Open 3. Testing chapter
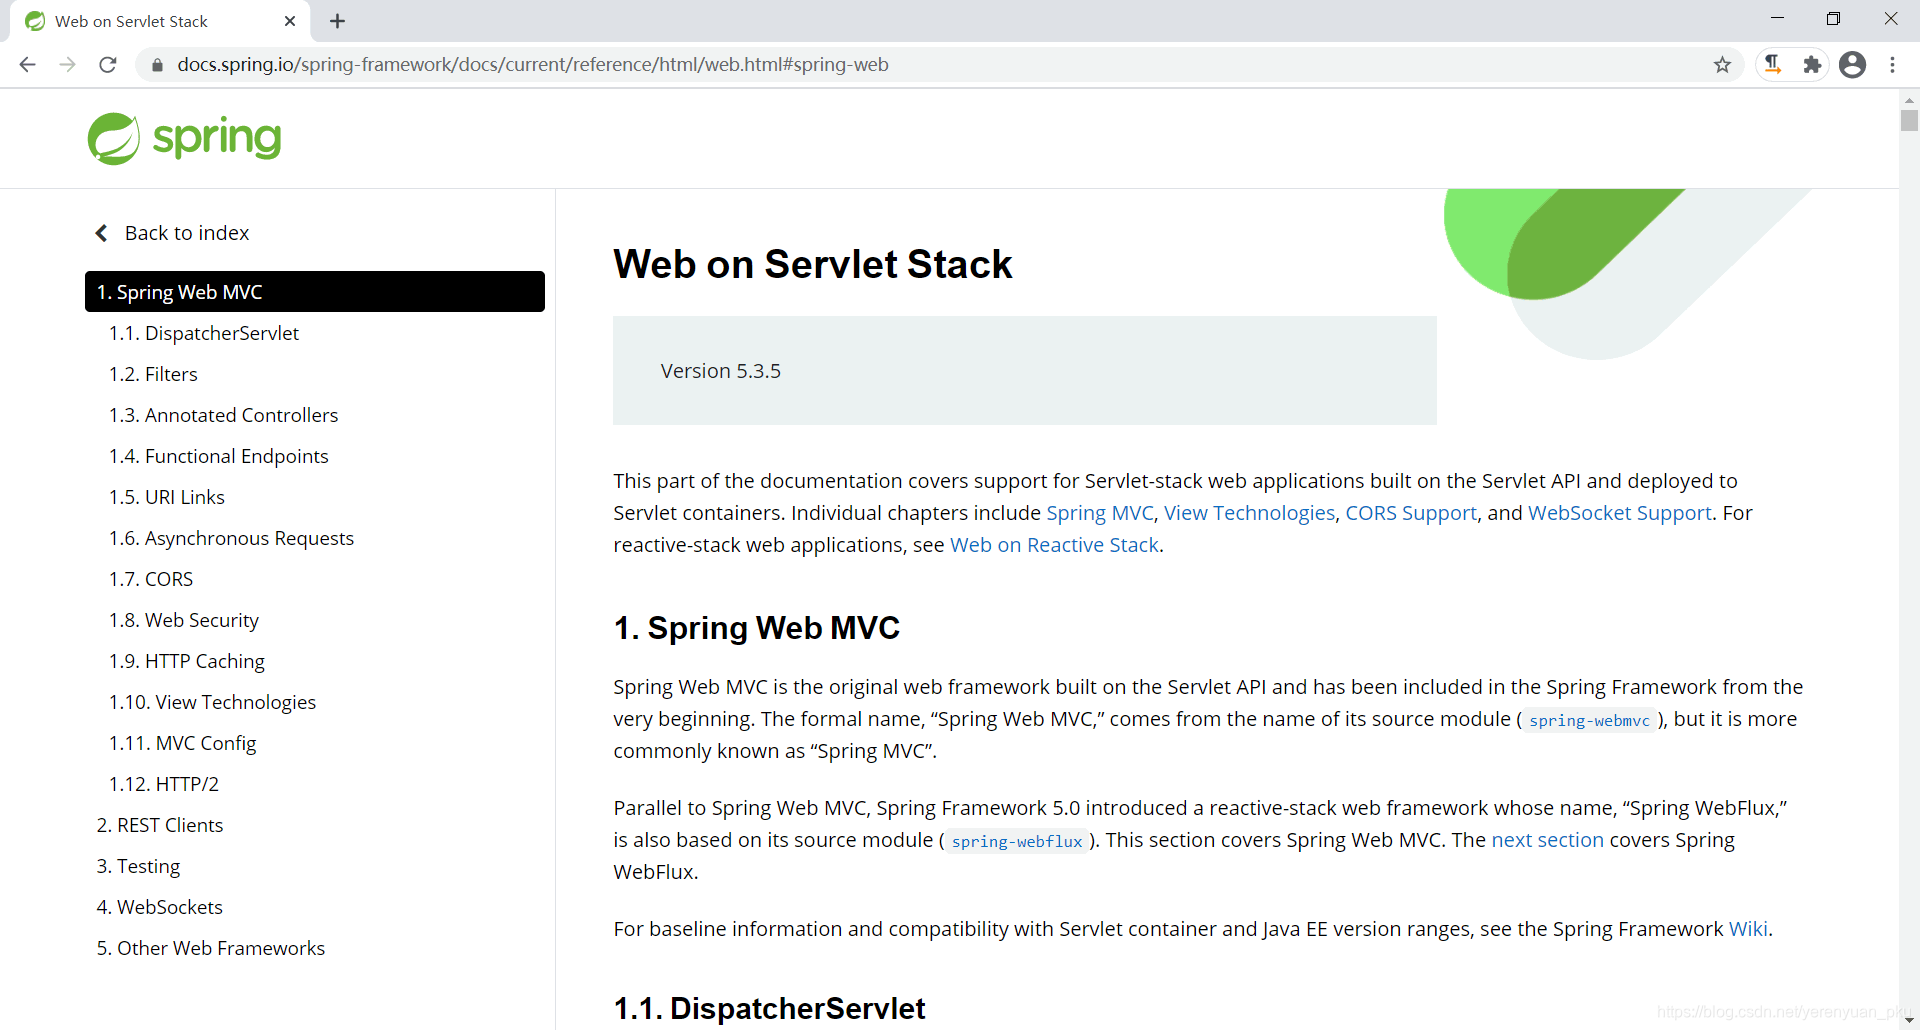The height and width of the screenshot is (1030, 1920). pos(138,866)
